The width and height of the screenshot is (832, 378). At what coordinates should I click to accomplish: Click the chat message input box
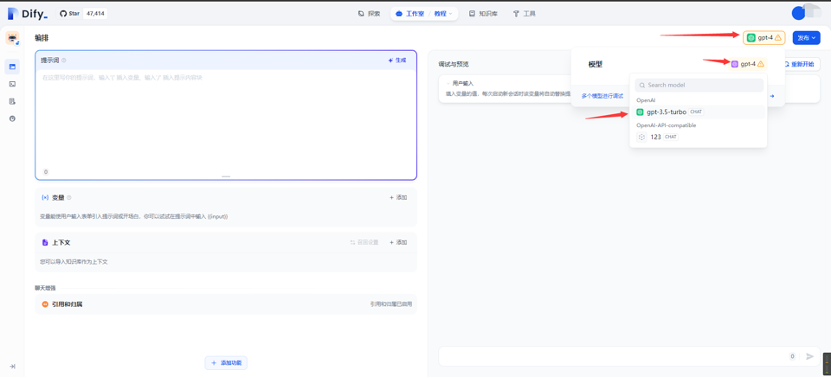(x=613, y=356)
